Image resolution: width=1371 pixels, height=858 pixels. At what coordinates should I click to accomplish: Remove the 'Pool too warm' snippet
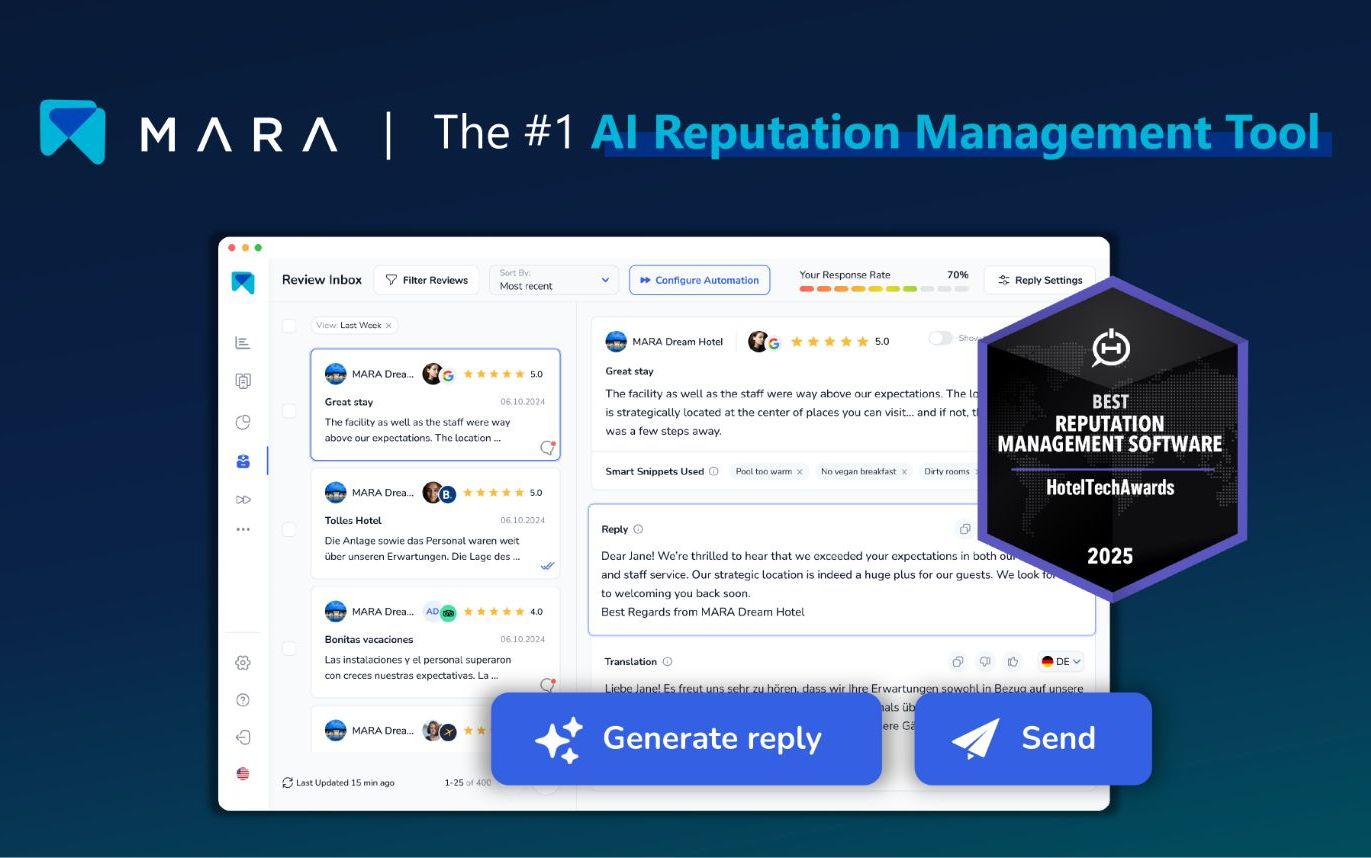pyautogui.click(x=799, y=472)
